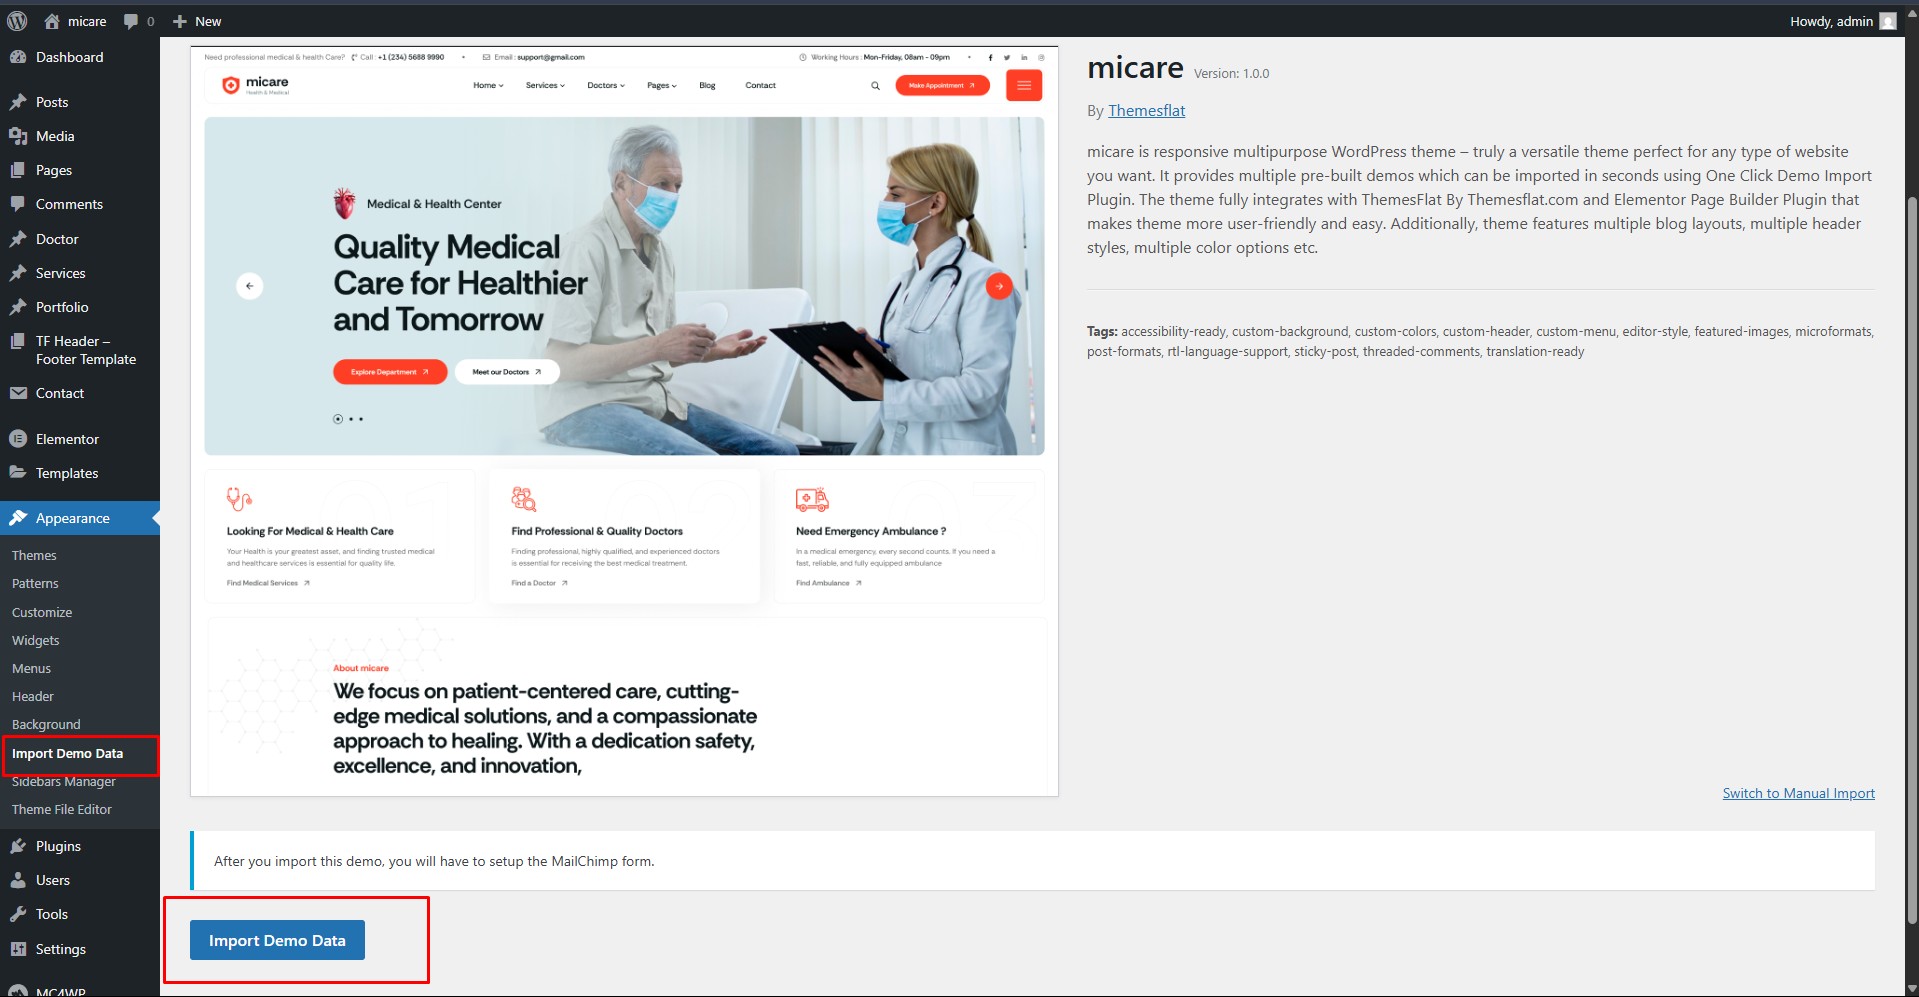Click the plus icon next to New
The width and height of the screenshot is (1919, 997).
tap(180, 21)
